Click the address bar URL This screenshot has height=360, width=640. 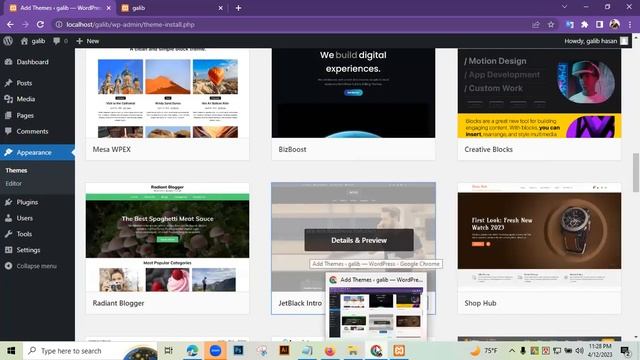[x=130, y=24]
